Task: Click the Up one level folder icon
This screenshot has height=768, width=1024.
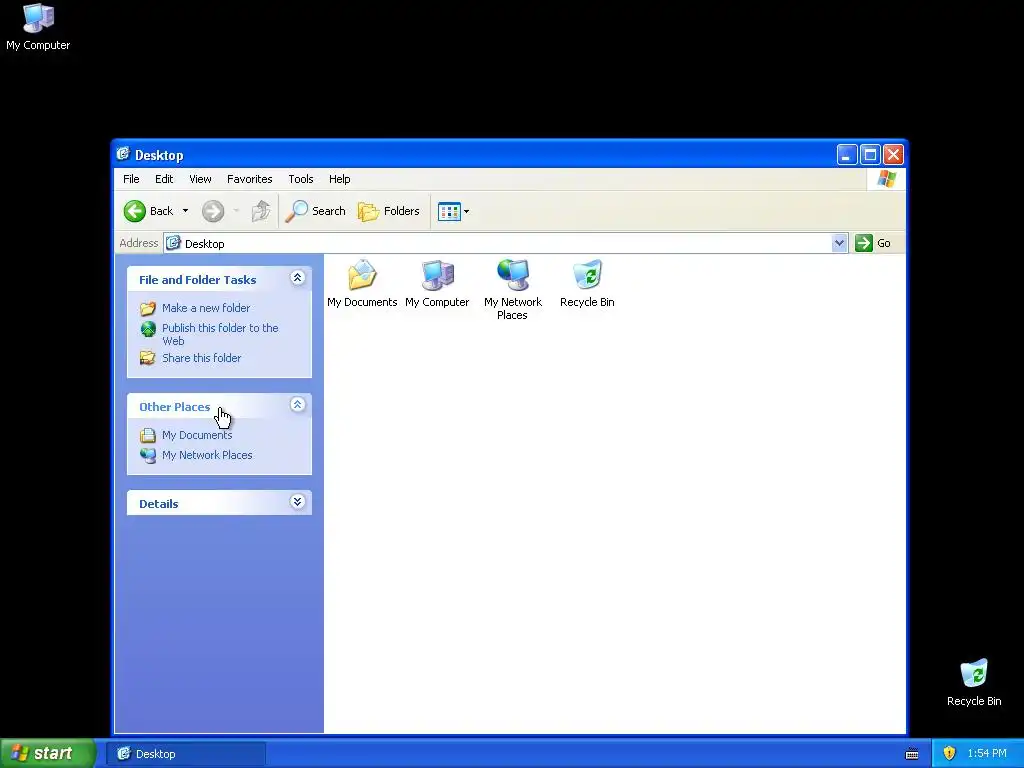Action: click(261, 211)
